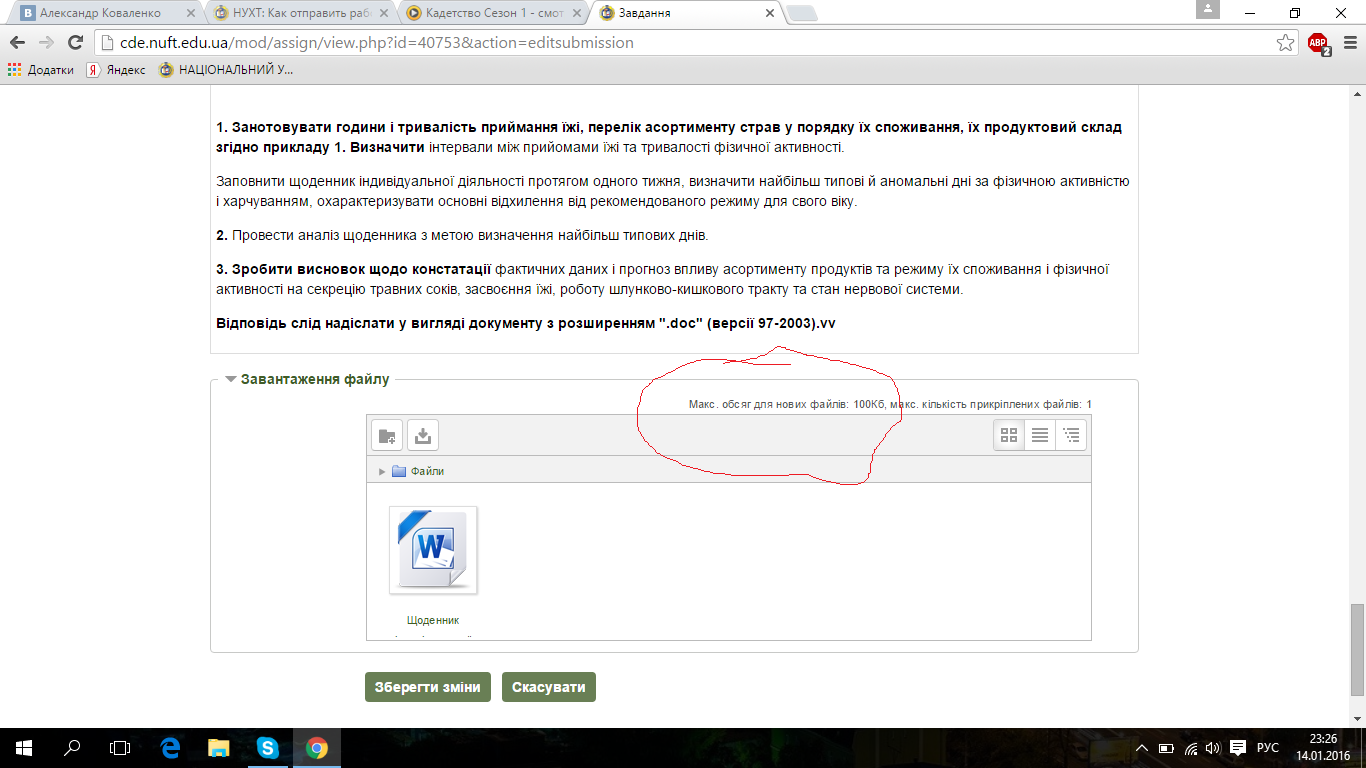Click the create folder icon

(x=387, y=435)
